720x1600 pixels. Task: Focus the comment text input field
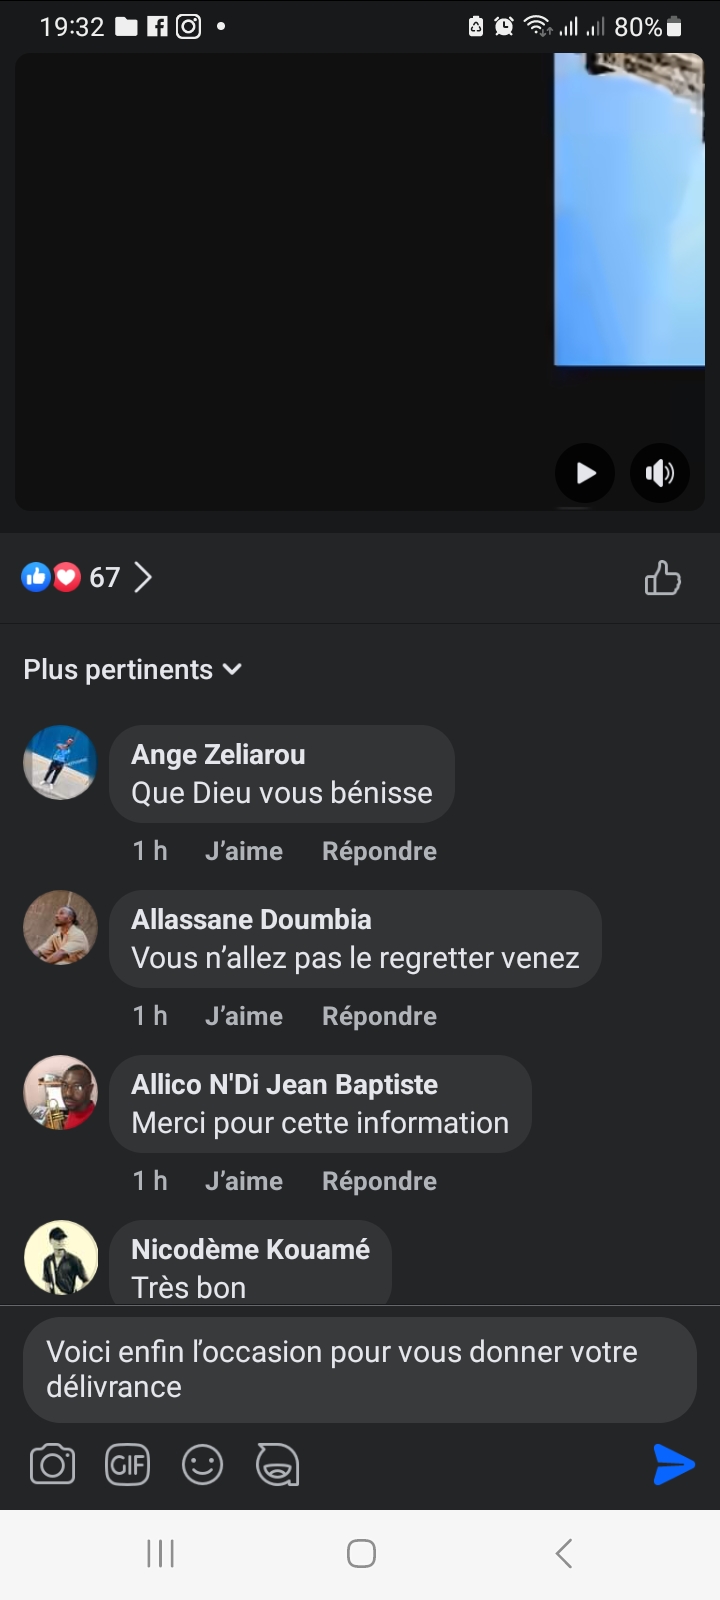(359, 1369)
